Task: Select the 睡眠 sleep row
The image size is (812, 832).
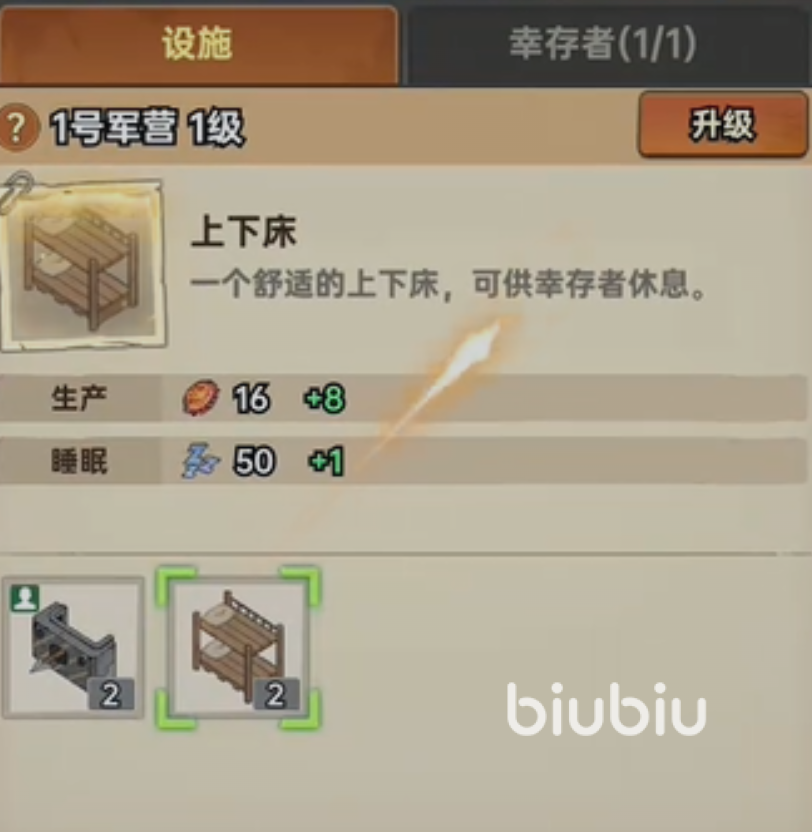Action: (x=403, y=460)
